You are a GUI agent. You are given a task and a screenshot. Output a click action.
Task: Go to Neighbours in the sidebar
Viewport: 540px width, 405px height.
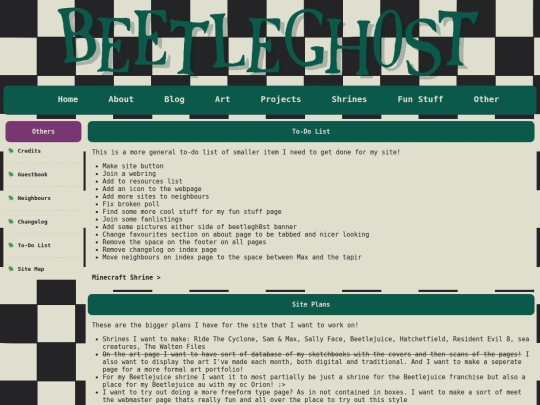[34, 198]
